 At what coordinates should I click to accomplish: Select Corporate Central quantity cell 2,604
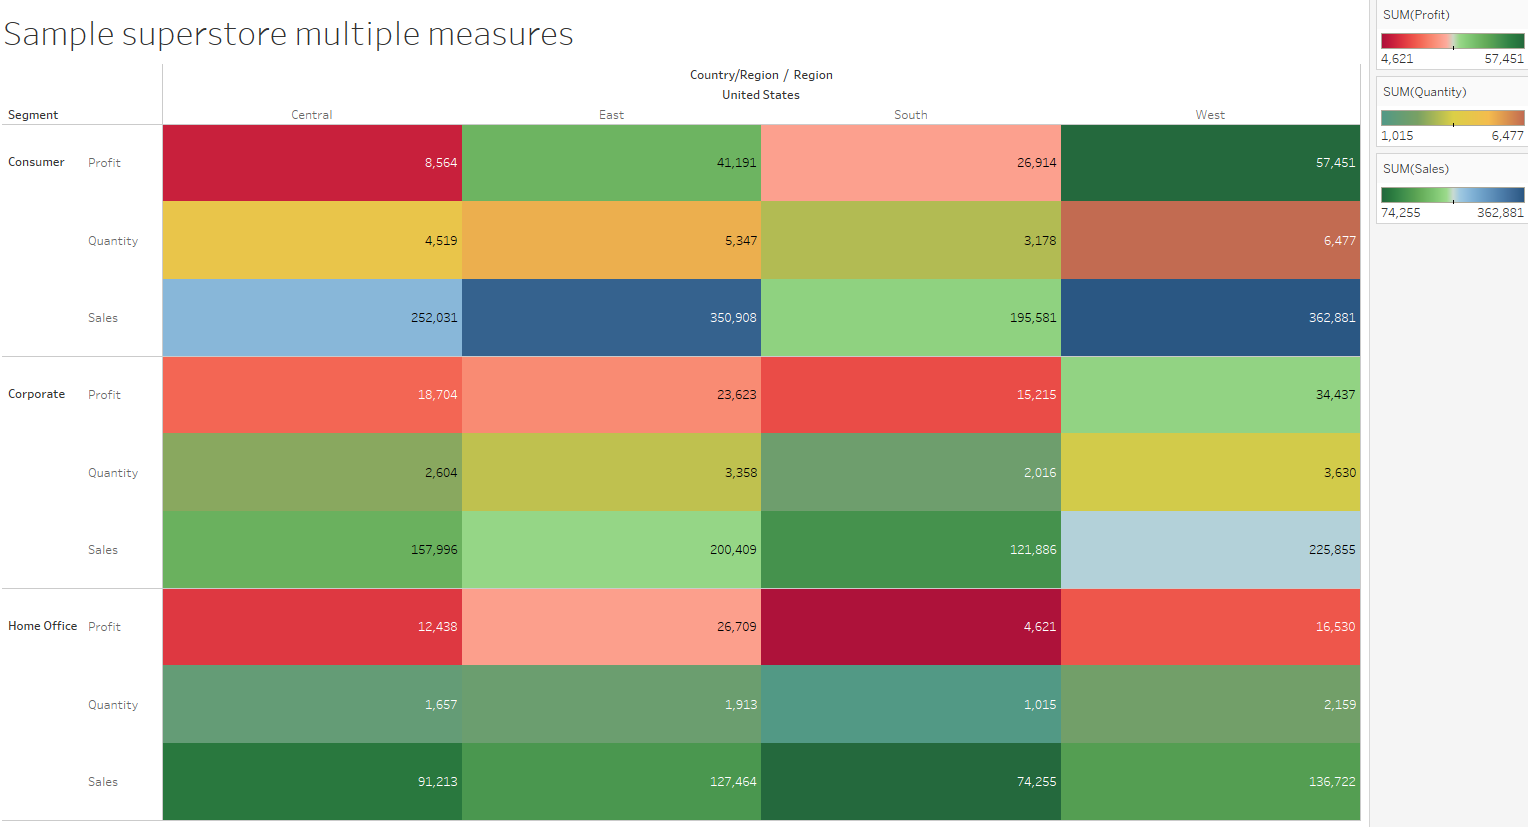pos(312,472)
